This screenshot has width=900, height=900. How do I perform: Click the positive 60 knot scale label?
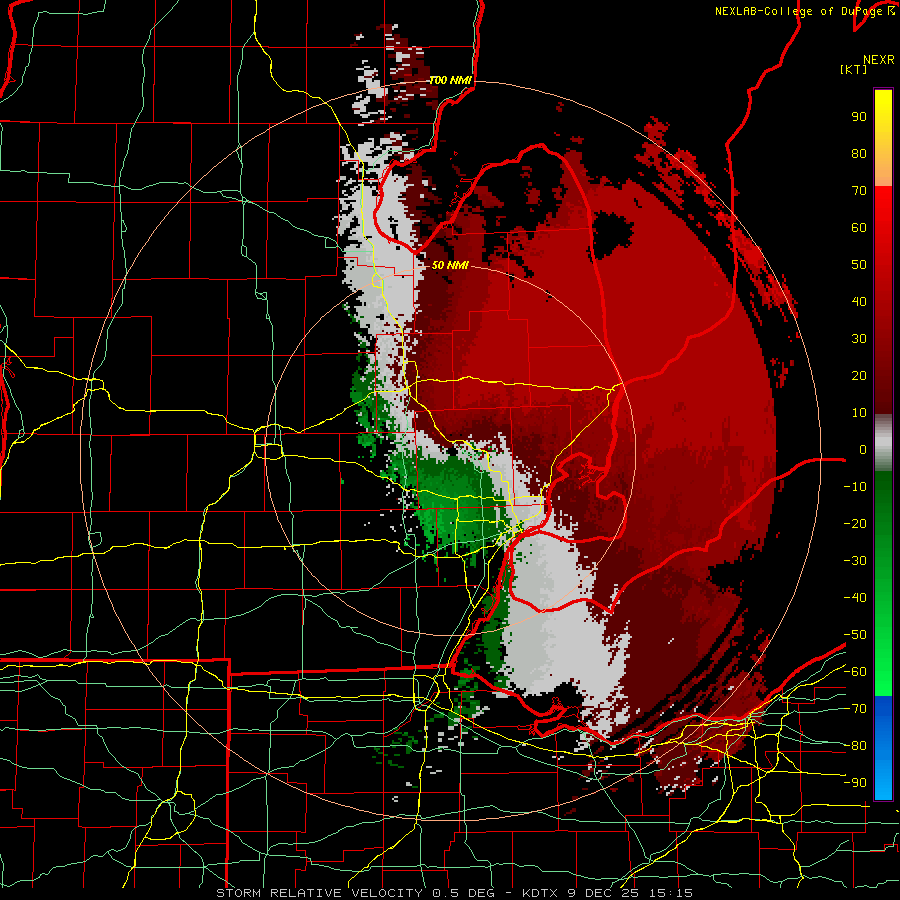click(859, 227)
